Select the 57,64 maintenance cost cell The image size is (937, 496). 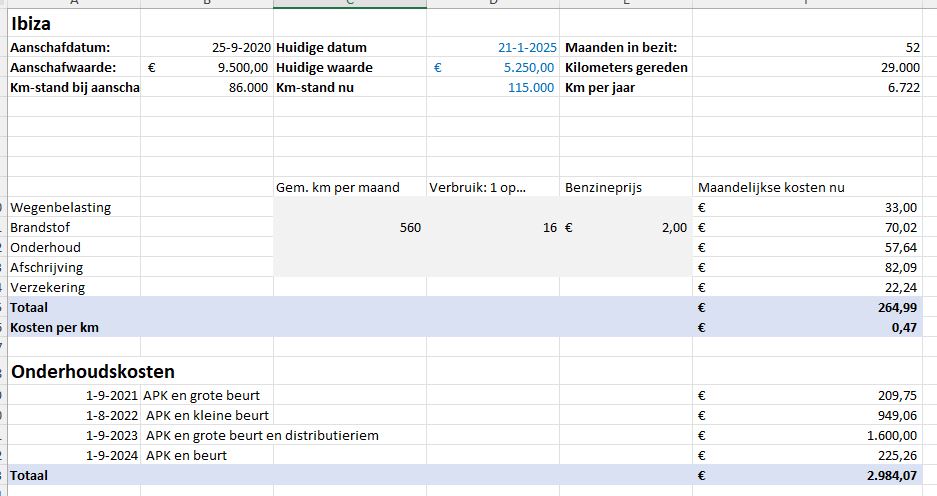coord(807,247)
